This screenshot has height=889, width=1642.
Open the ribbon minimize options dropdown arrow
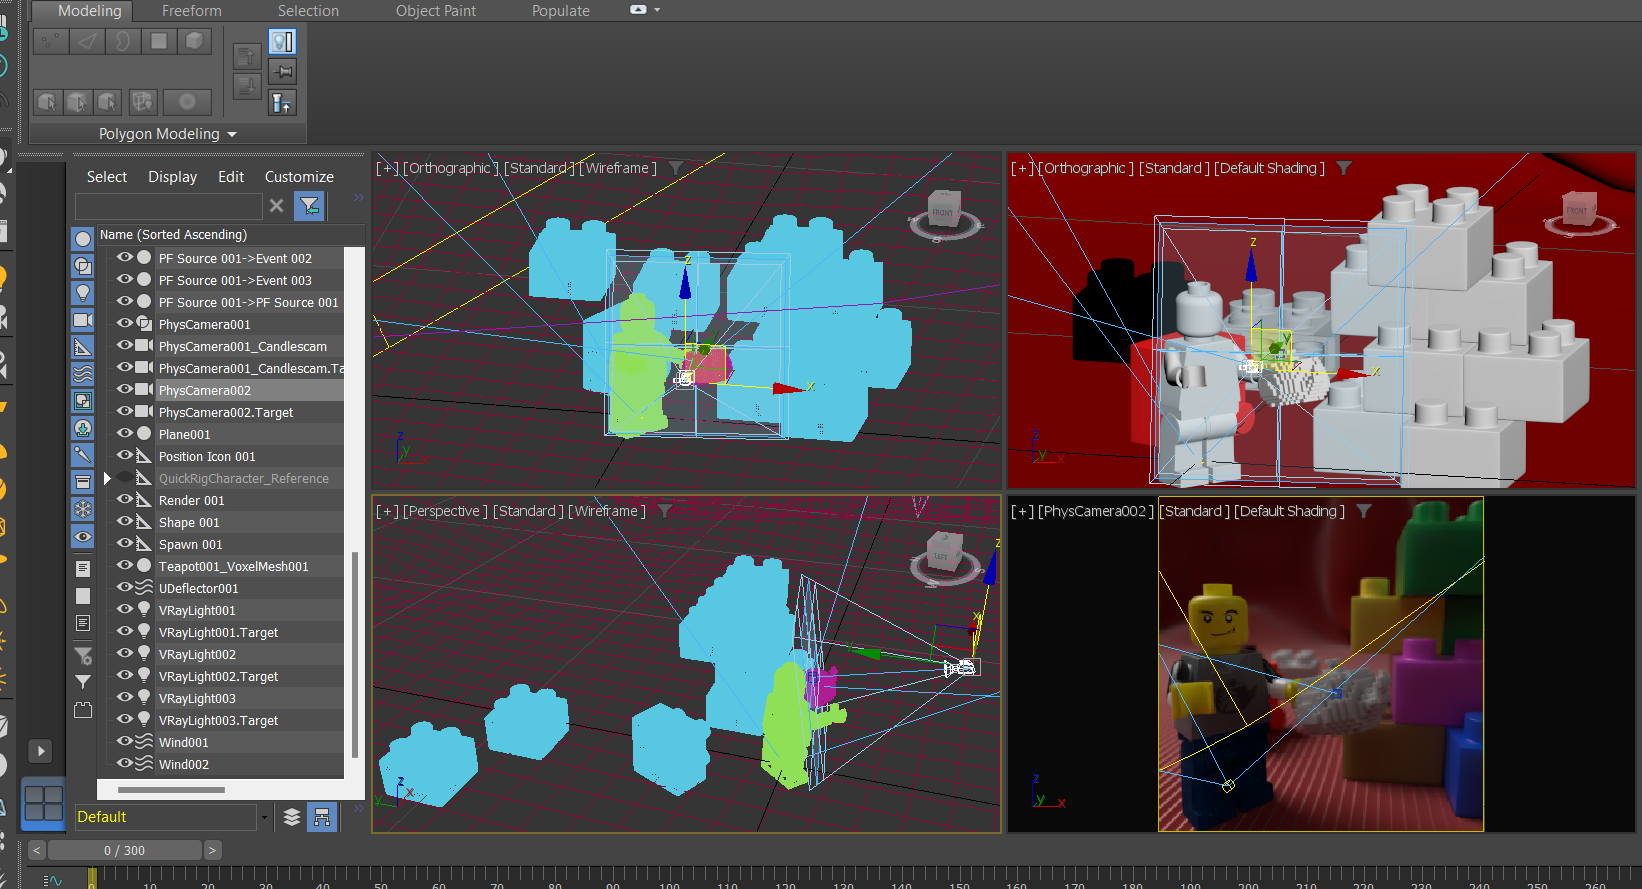tap(657, 10)
